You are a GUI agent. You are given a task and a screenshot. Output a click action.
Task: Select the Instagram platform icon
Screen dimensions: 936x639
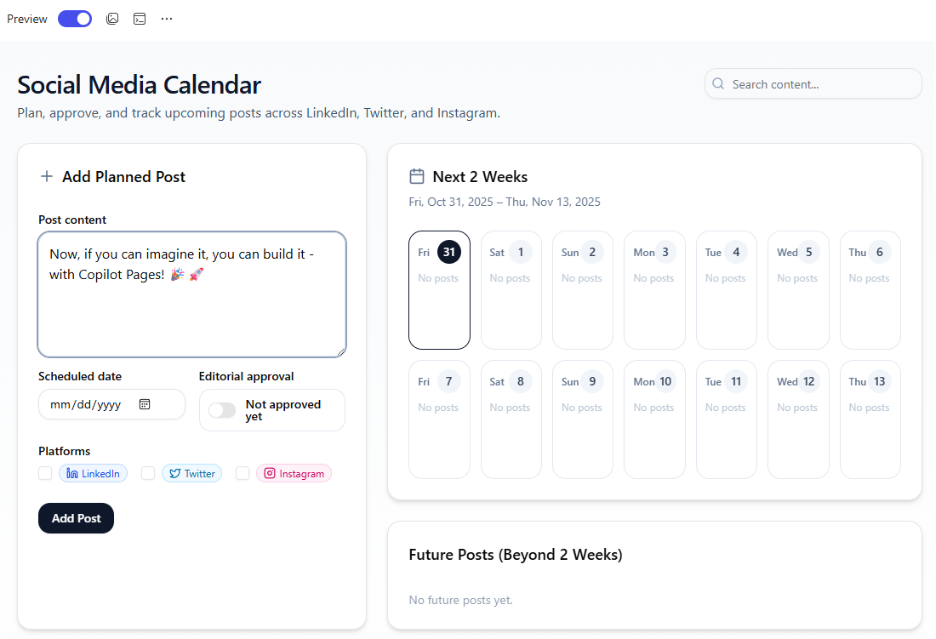point(270,473)
